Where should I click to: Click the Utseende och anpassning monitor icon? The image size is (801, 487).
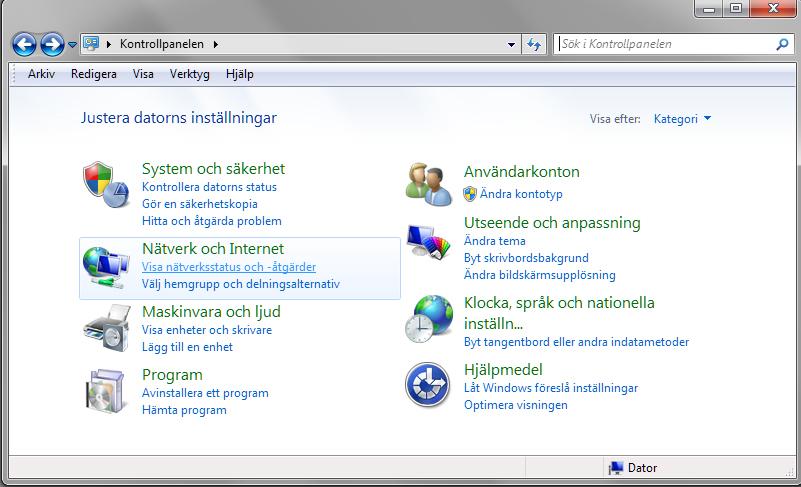point(429,242)
